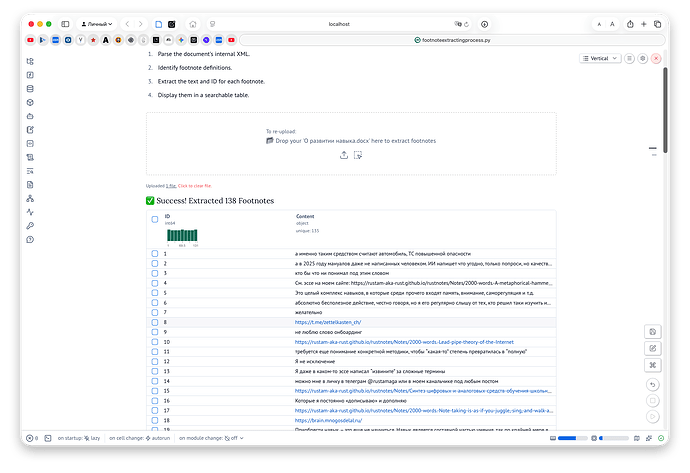Open the Vertical layout dropdown
Image resolution: width=690 pixels, height=473 pixels.
600,59
